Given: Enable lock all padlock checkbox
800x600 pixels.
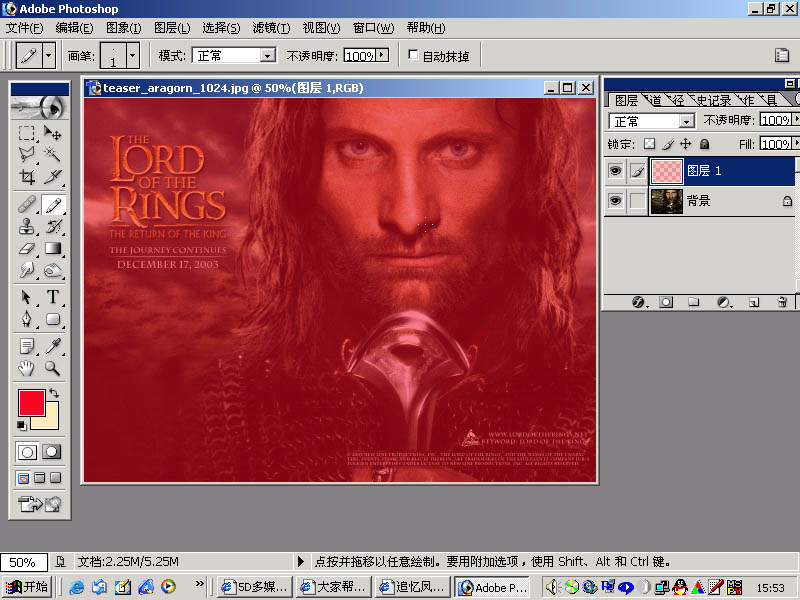Looking at the screenshot, I should pos(705,144).
